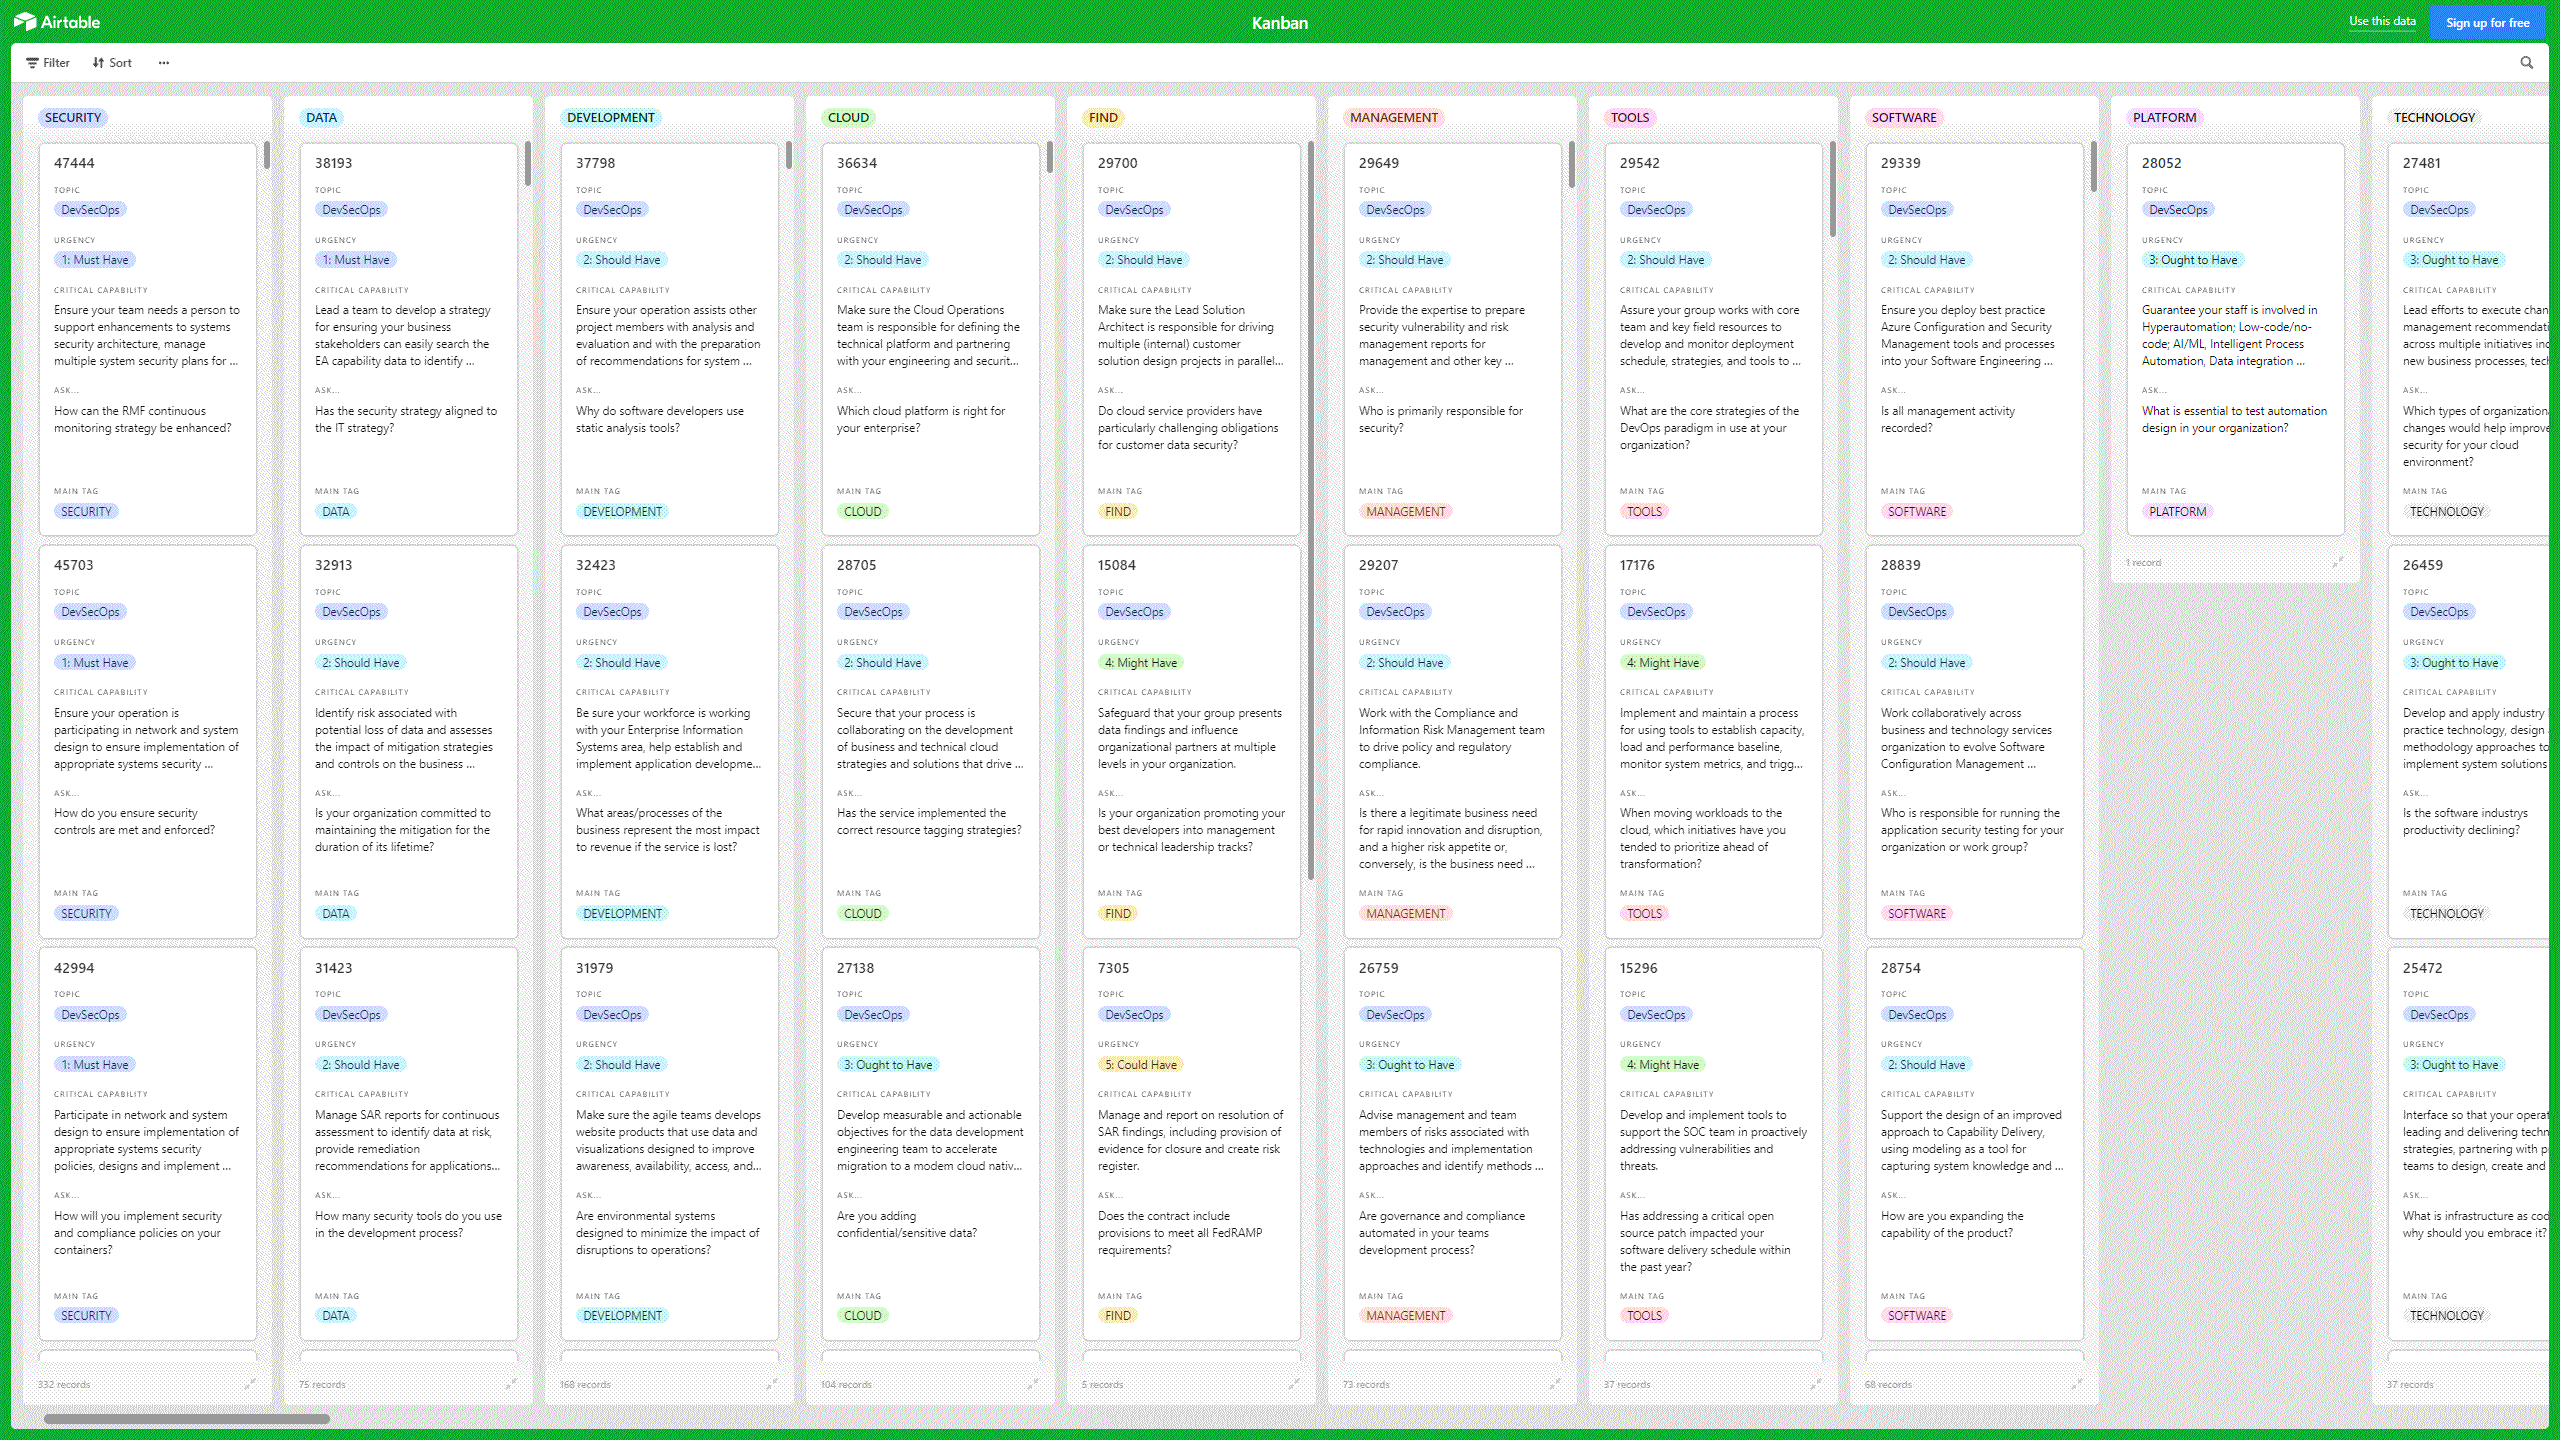Click 'Is all management activity recorded?' text
This screenshot has width=2560, height=1440.
[x=1947, y=419]
